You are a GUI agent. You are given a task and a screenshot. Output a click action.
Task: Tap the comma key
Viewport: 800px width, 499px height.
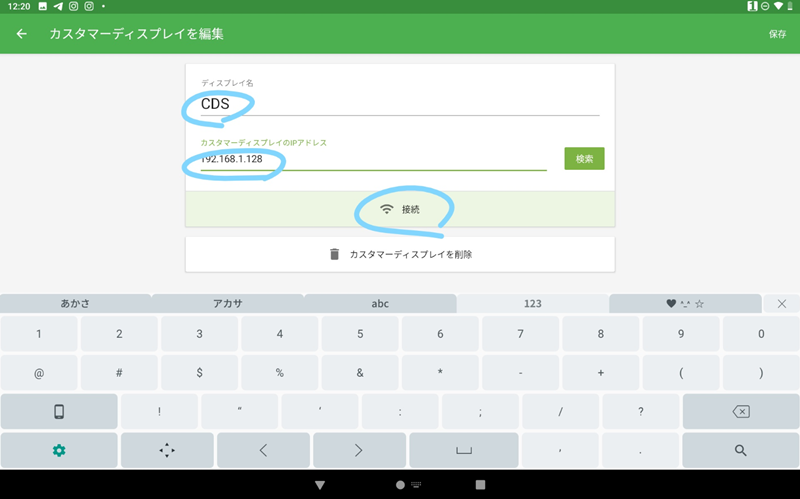click(x=560, y=451)
